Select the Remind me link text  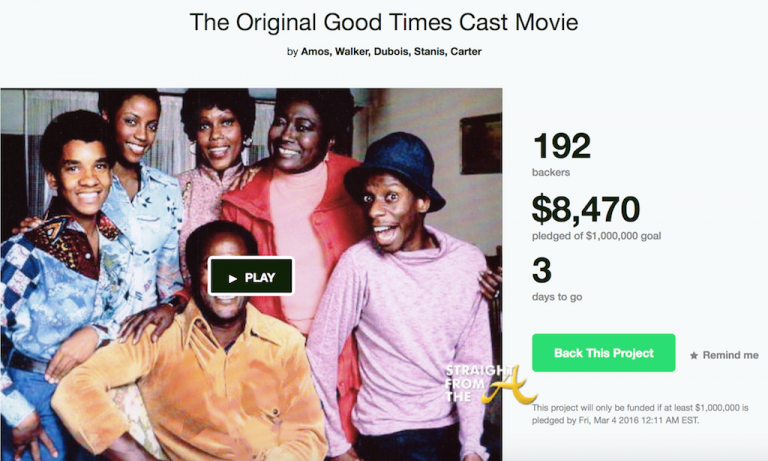pos(730,355)
